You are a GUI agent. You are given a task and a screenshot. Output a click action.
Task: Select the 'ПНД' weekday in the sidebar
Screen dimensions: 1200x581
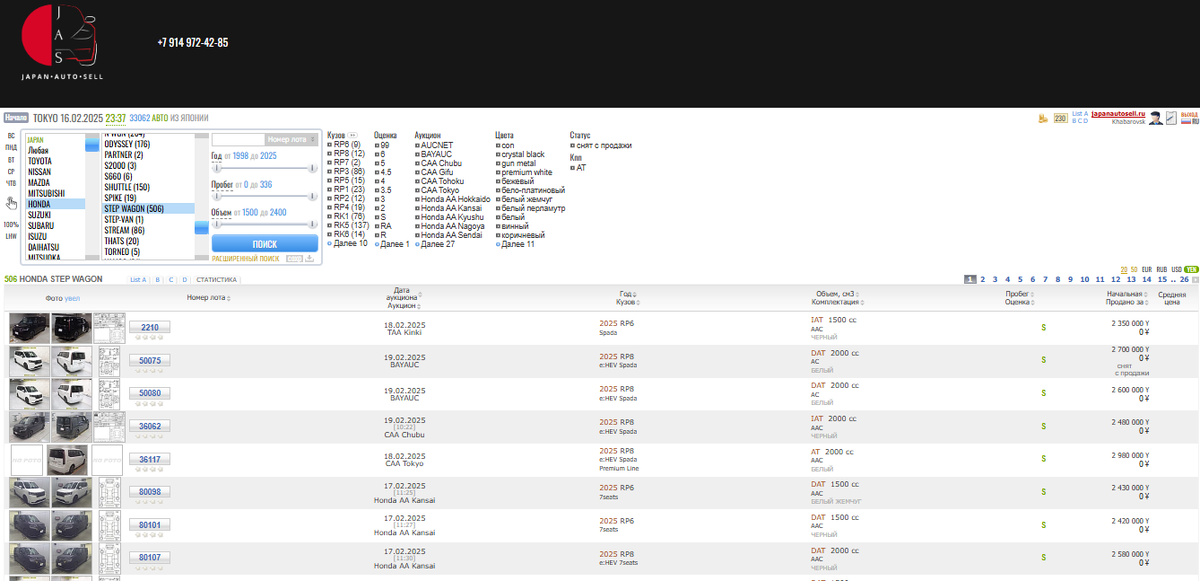10,147
